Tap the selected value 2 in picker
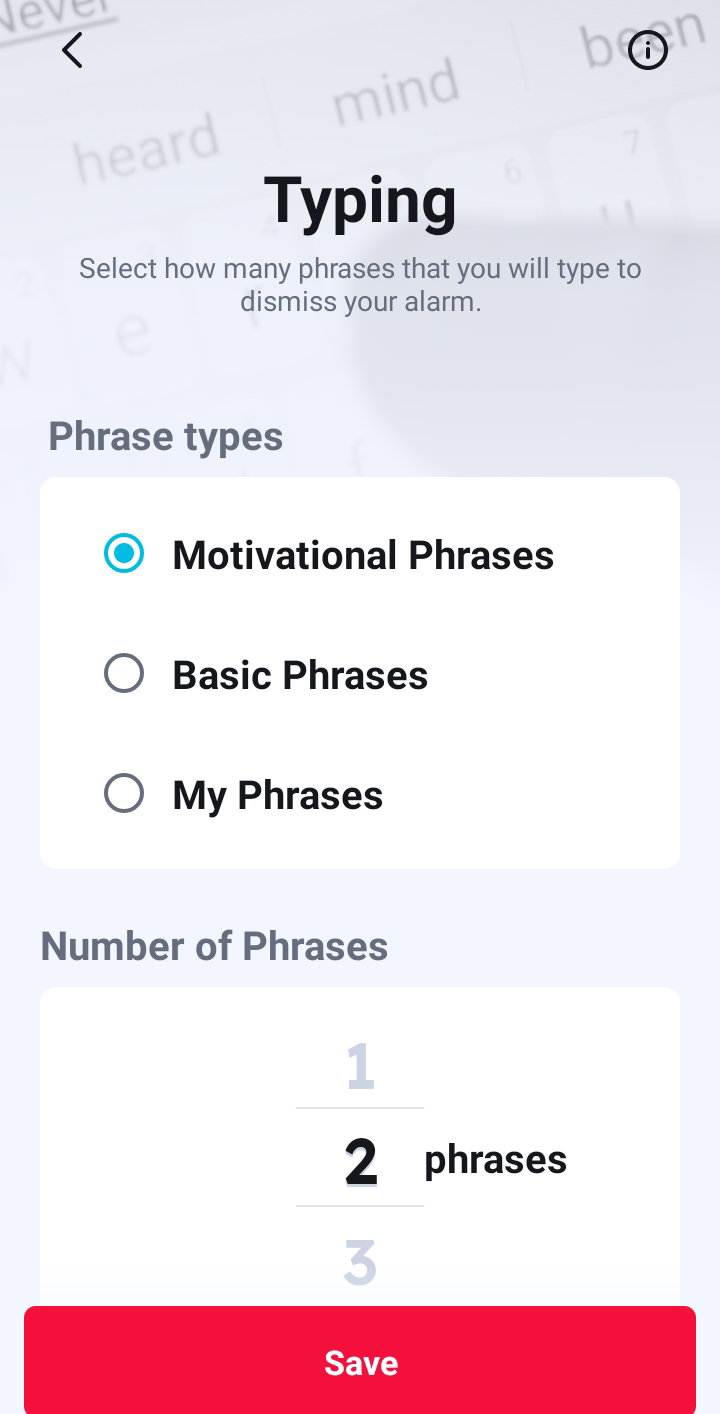Viewport: 720px width, 1414px height. click(x=360, y=1161)
